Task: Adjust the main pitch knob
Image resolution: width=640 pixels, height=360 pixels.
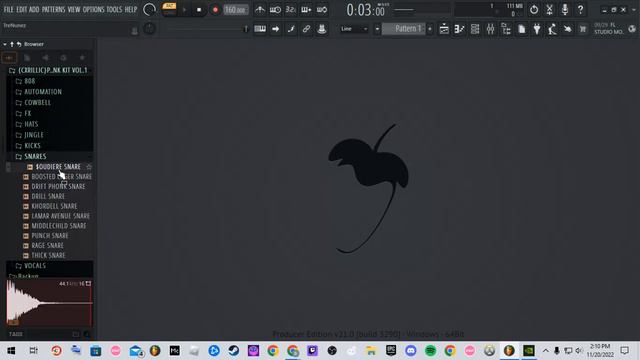Action: point(149,29)
